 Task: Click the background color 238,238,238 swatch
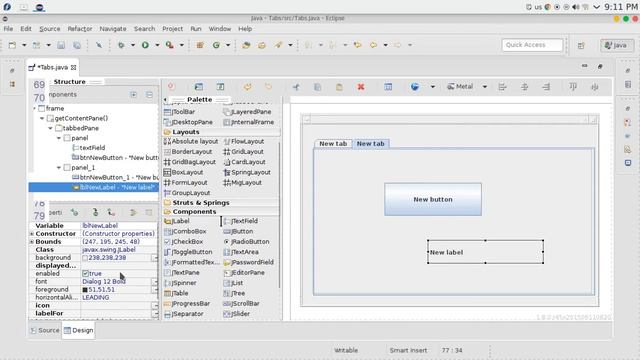(85, 258)
